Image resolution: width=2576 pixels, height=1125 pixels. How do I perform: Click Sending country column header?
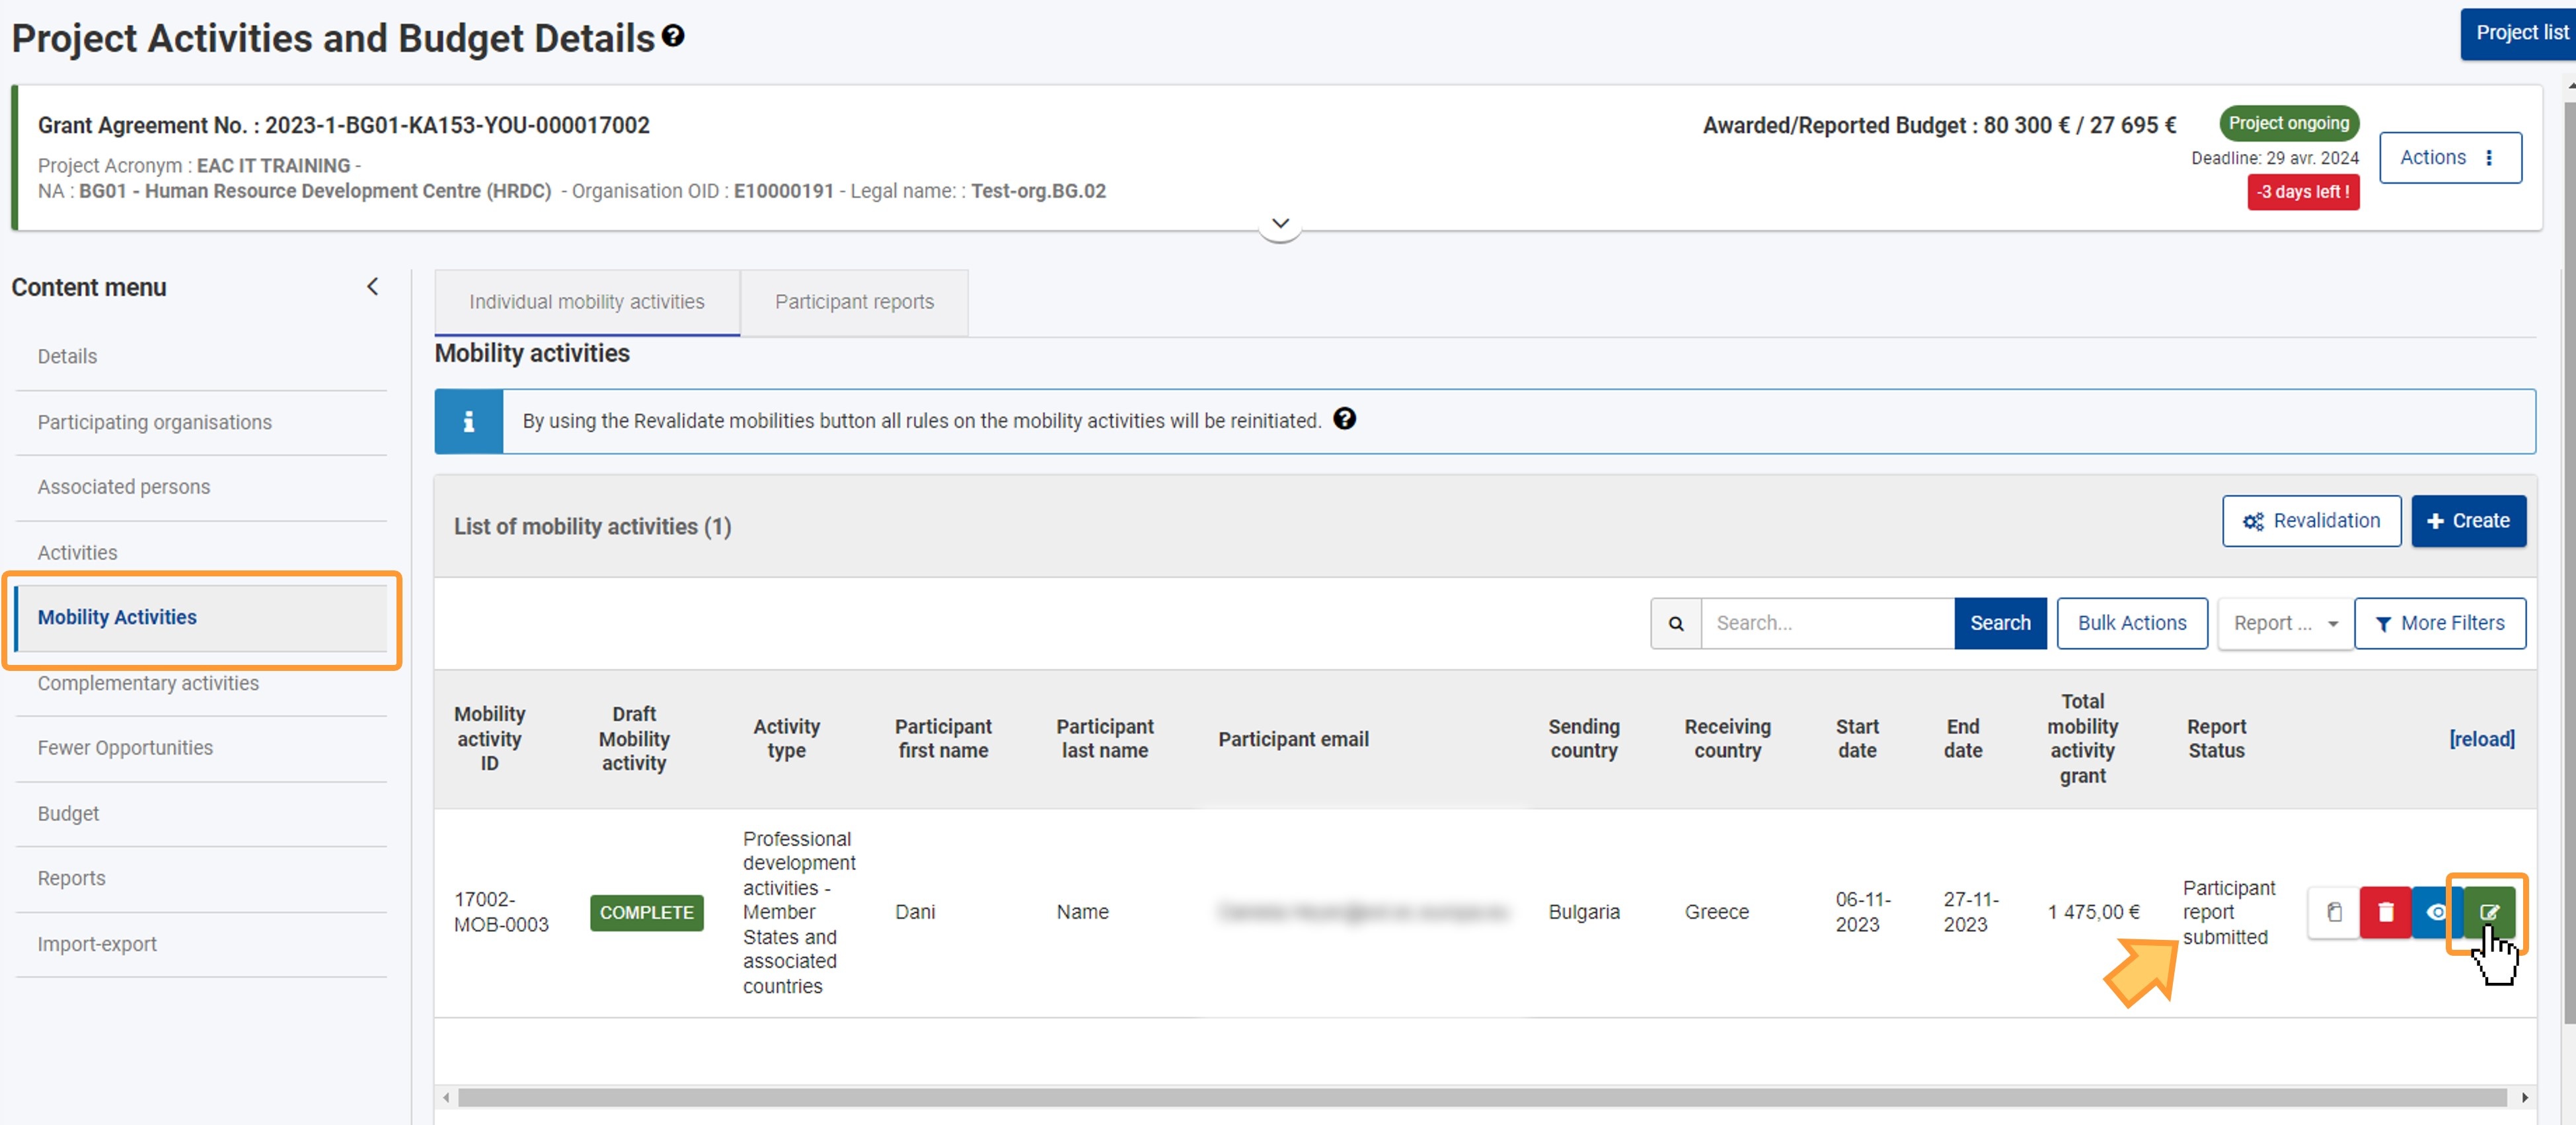[1584, 739]
